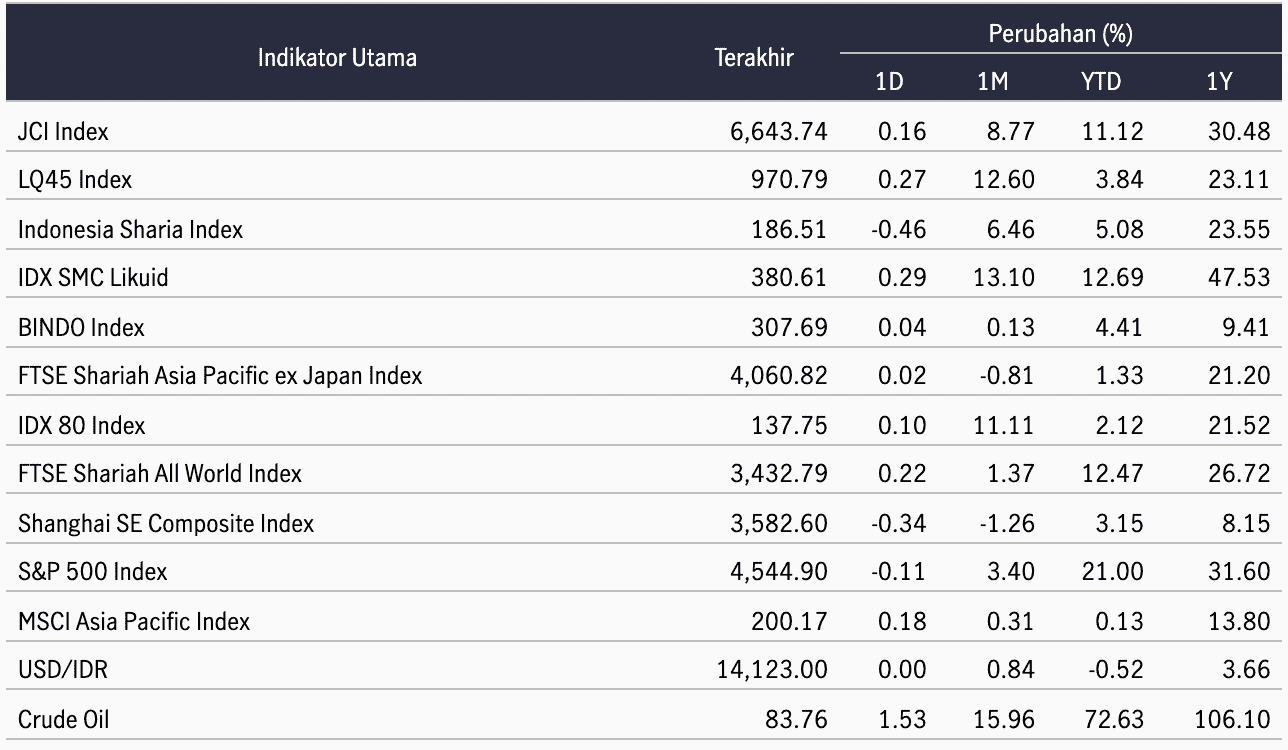
Task: Click the LQ45 Index row label
Action: point(75,180)
